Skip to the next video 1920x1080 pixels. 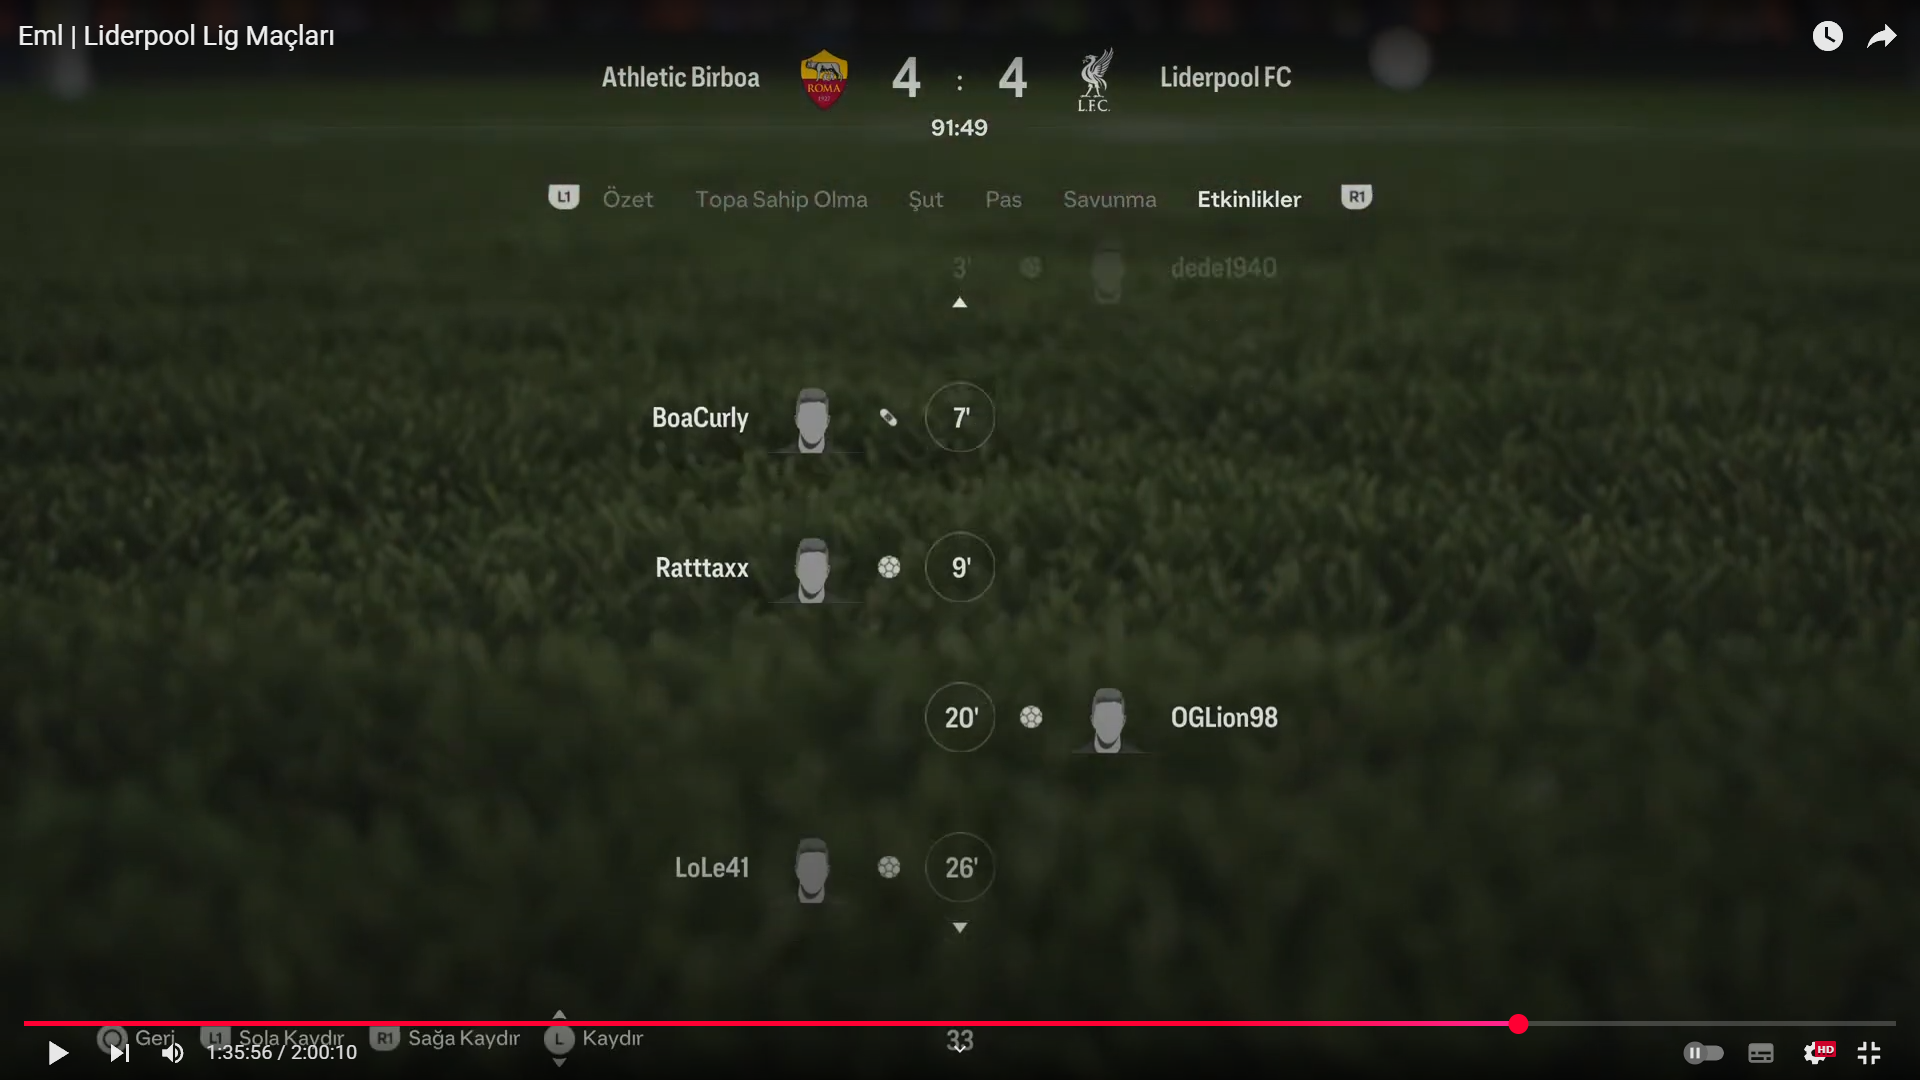point(119,1052)
